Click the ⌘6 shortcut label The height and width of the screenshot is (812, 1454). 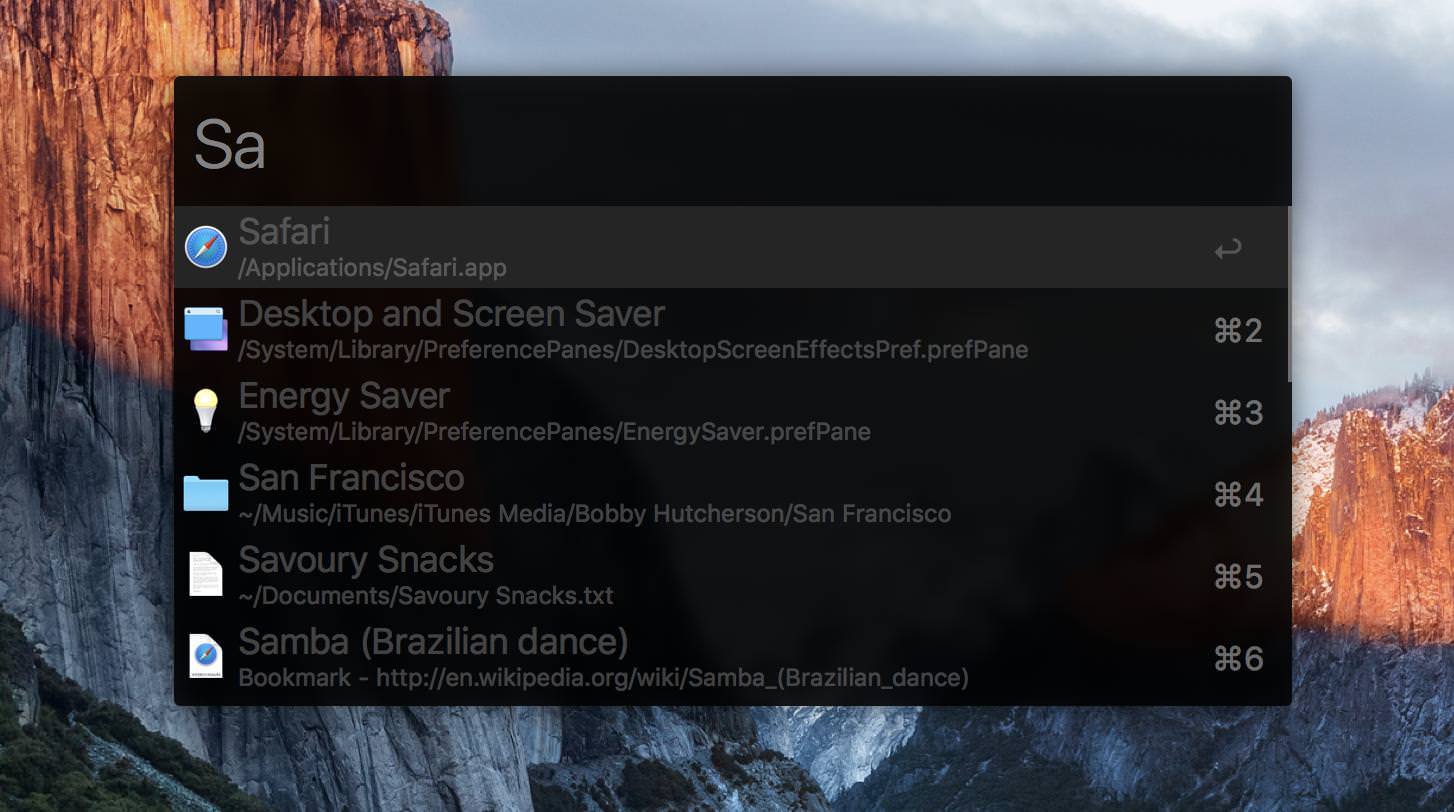coord(1238,658)
